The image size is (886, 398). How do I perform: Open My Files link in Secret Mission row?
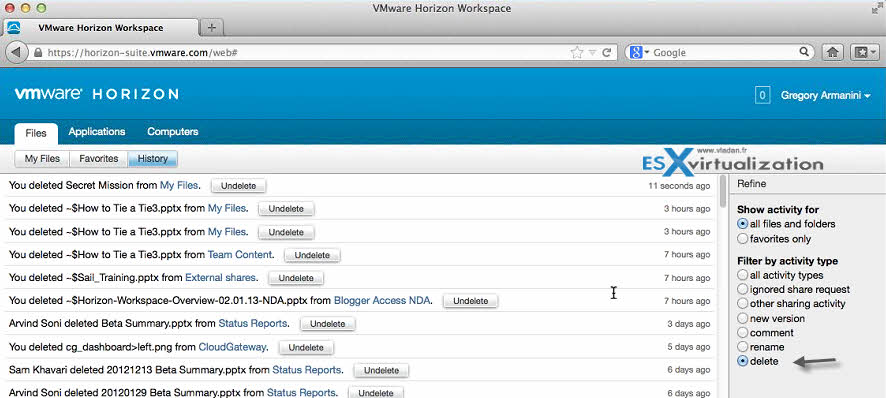point(179,185)
